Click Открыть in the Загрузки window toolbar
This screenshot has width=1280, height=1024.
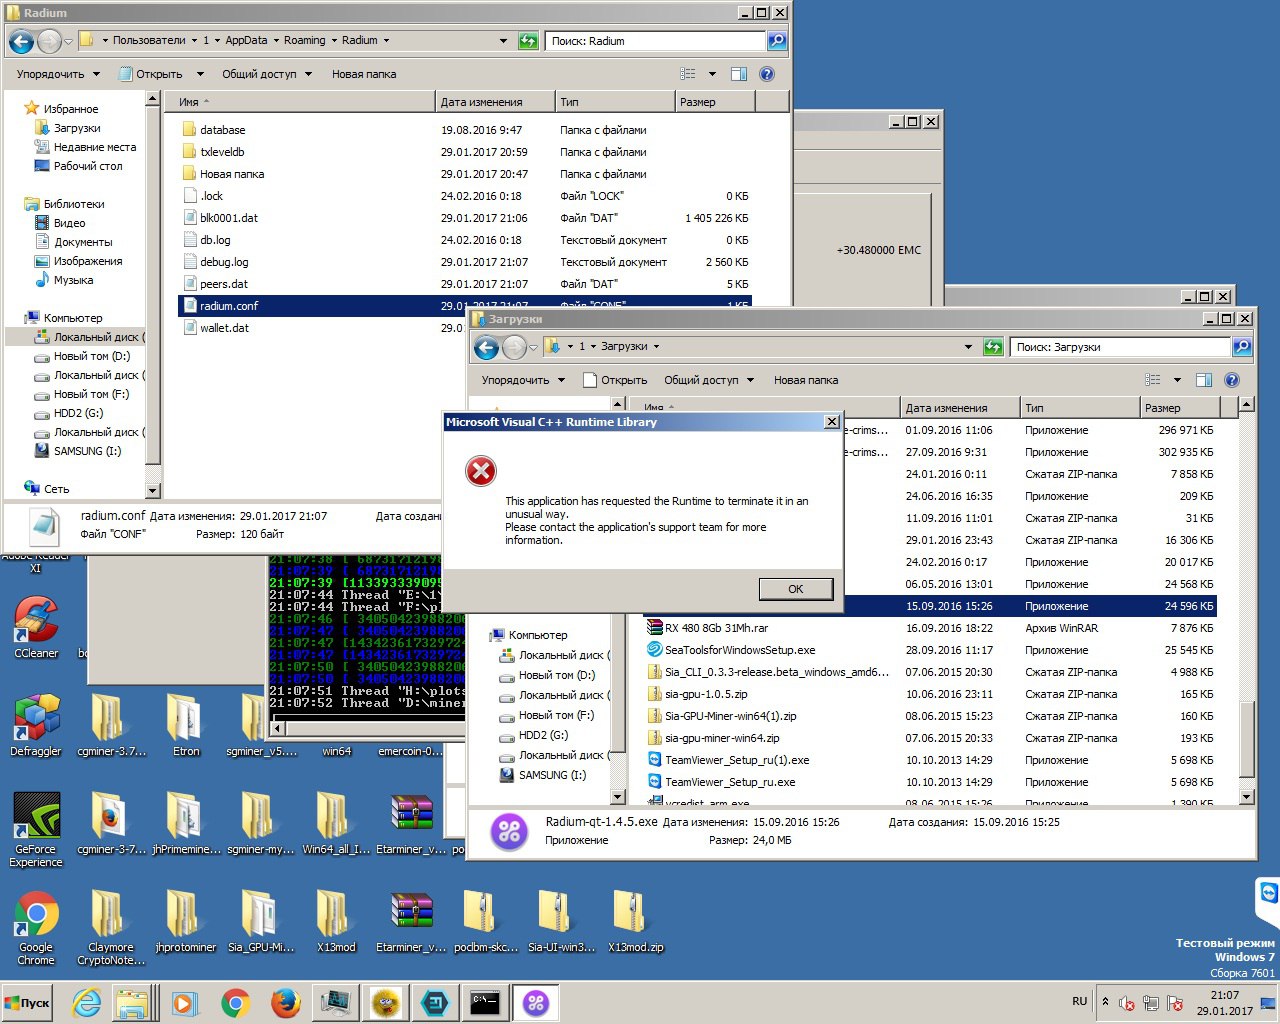coord(615,380)
